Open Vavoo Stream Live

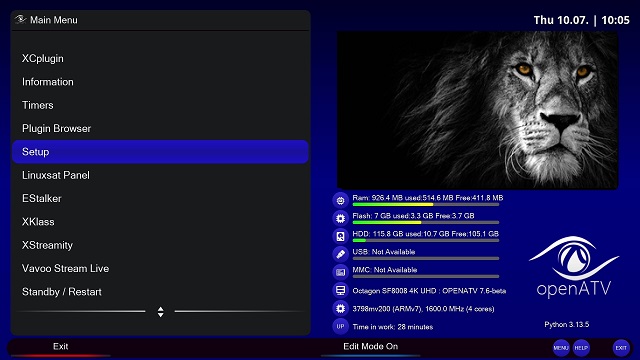[x=160, y=268]
